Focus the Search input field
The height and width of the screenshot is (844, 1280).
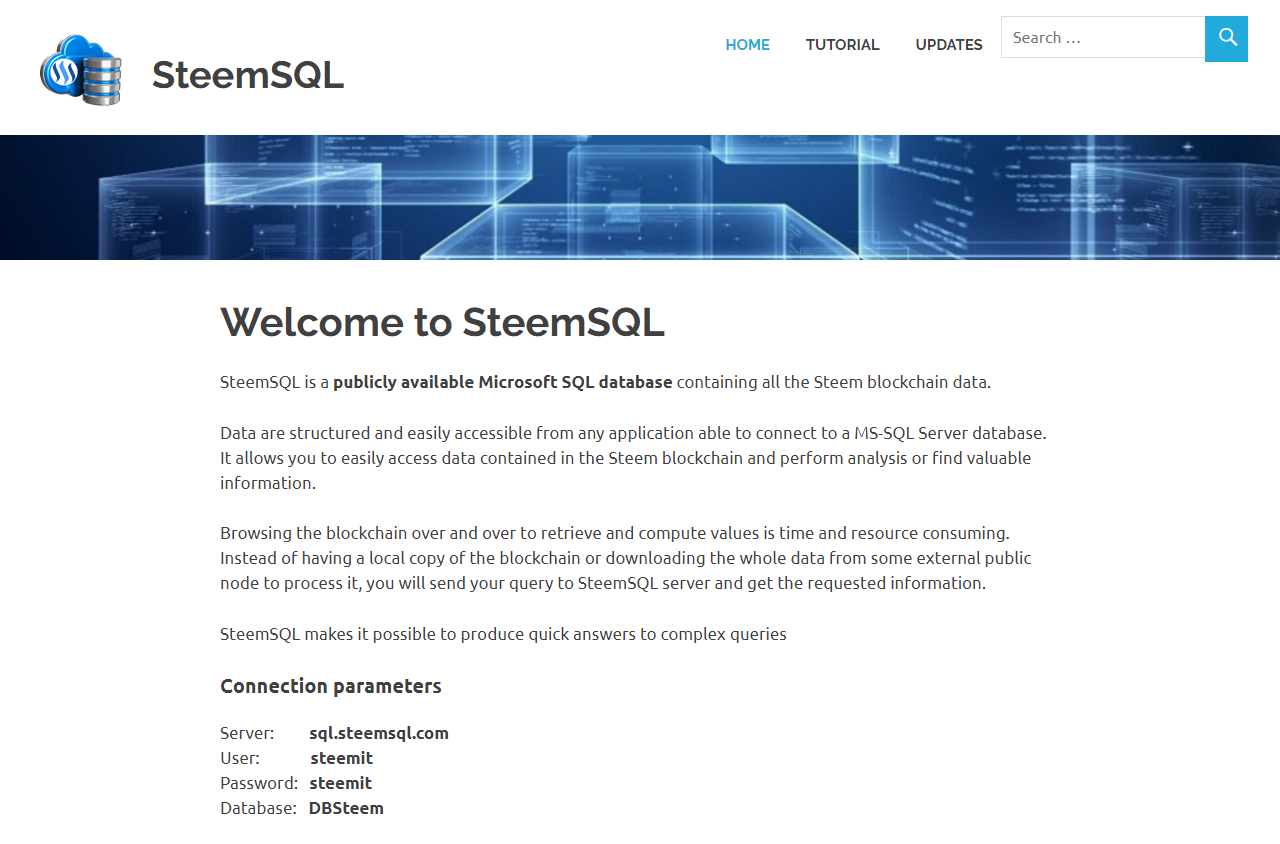(x=1103, y=37)
